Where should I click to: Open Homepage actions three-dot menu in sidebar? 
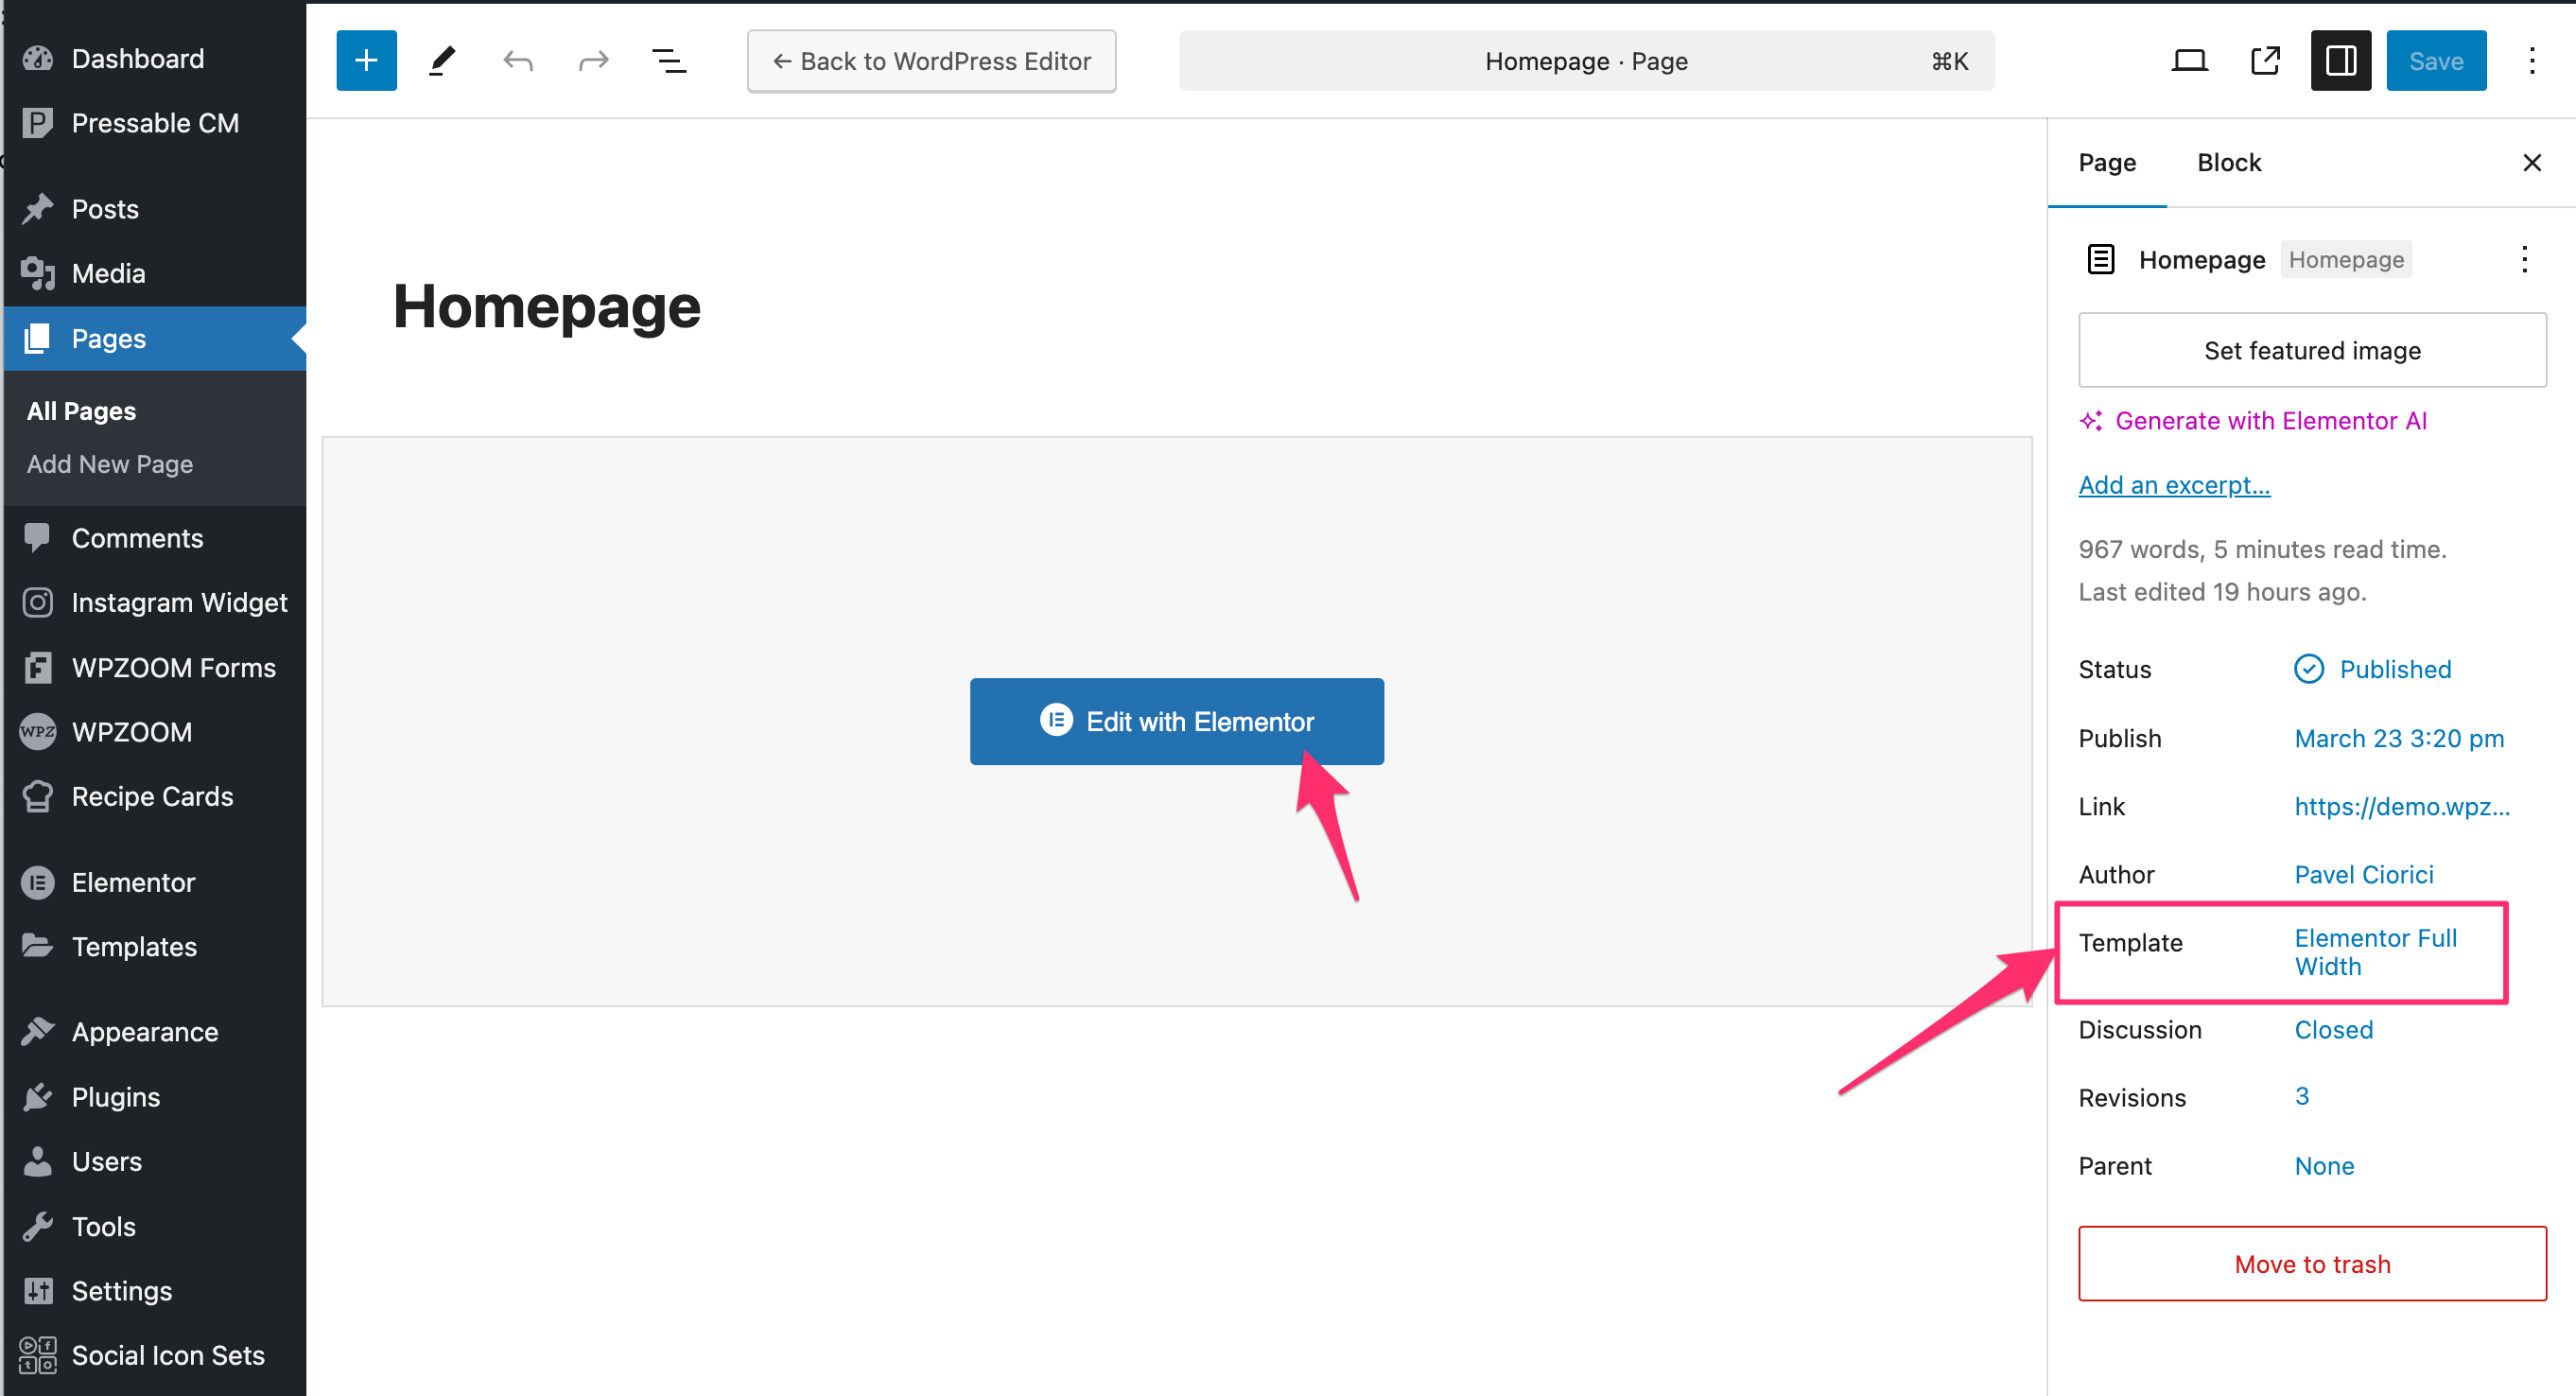(2524, 260)
